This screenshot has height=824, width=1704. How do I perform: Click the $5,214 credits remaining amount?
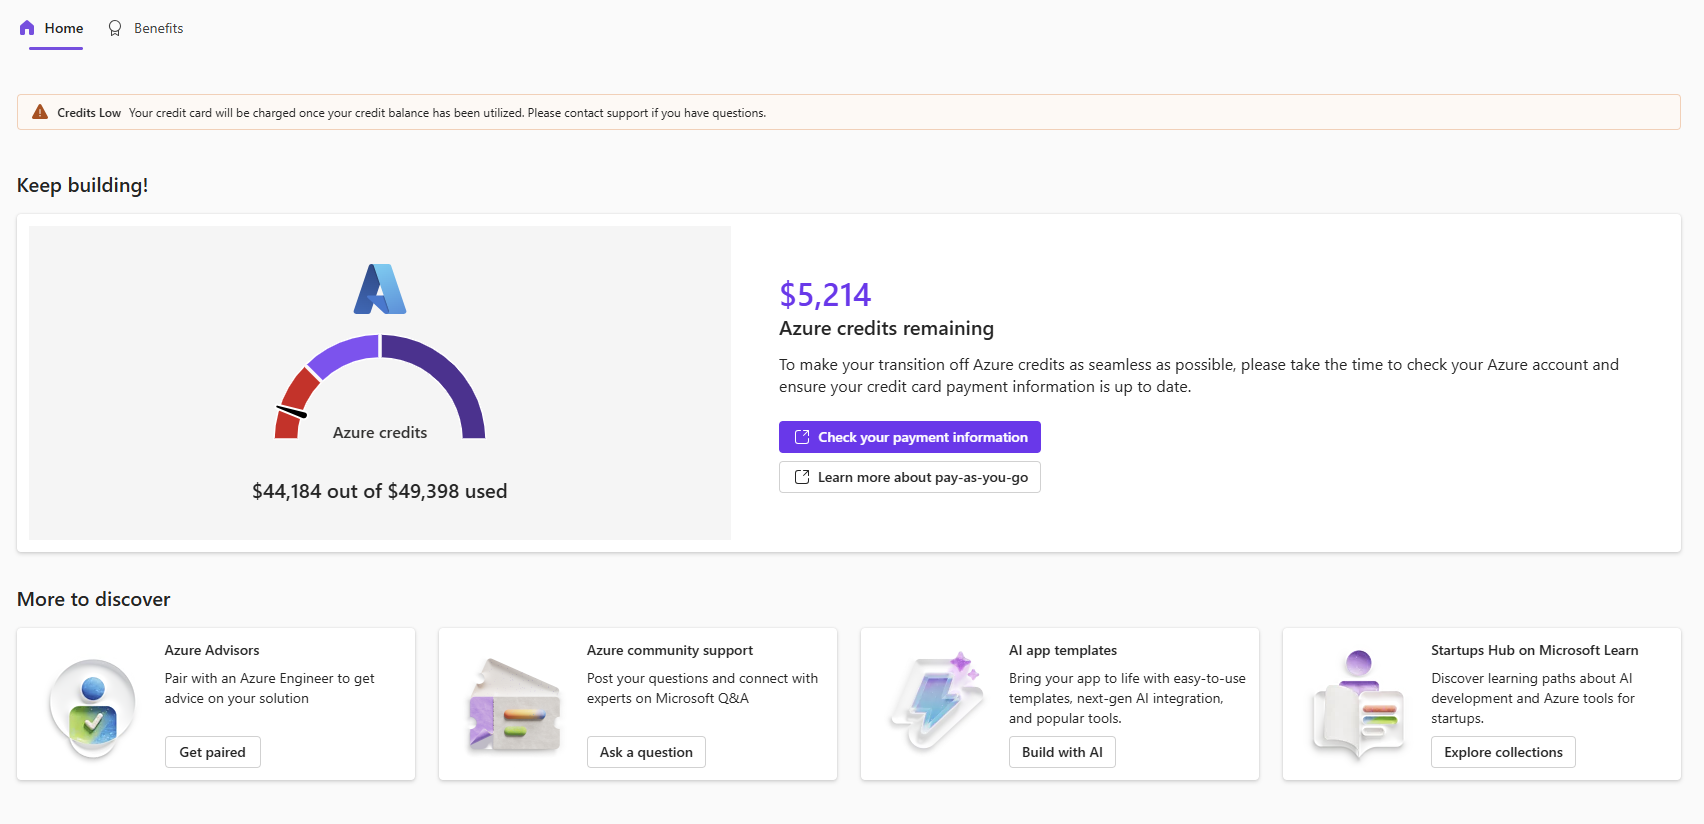825,295
